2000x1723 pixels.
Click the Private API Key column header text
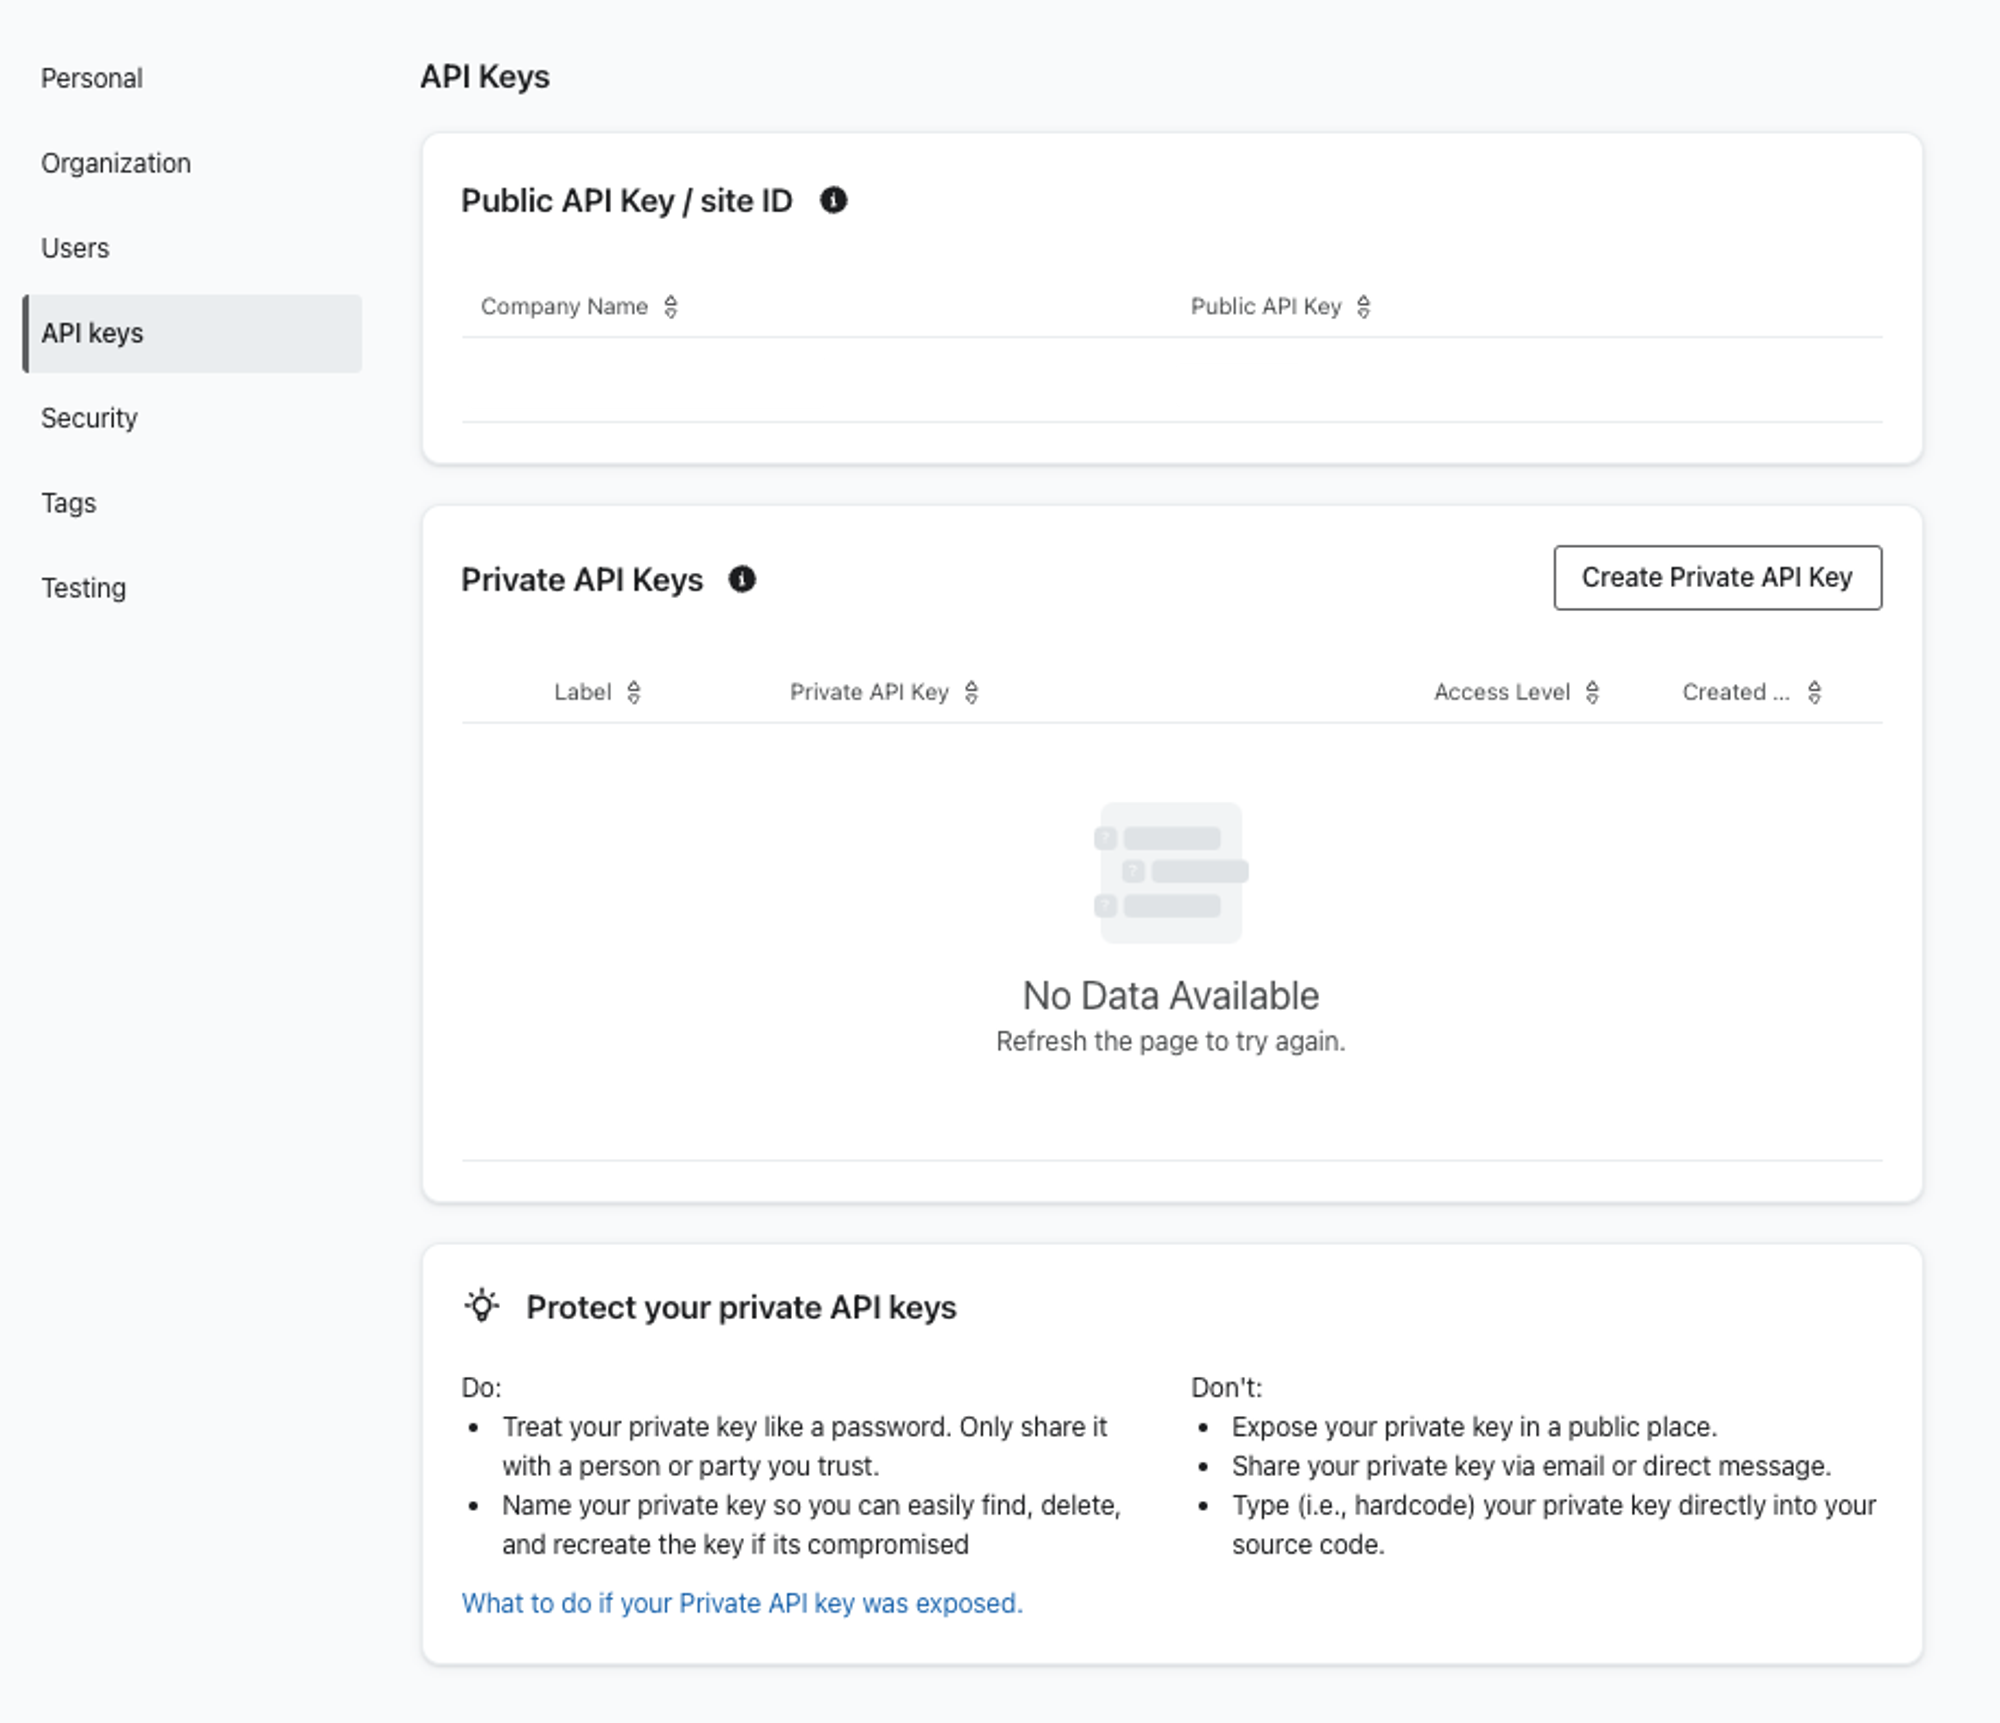point(869,692)
